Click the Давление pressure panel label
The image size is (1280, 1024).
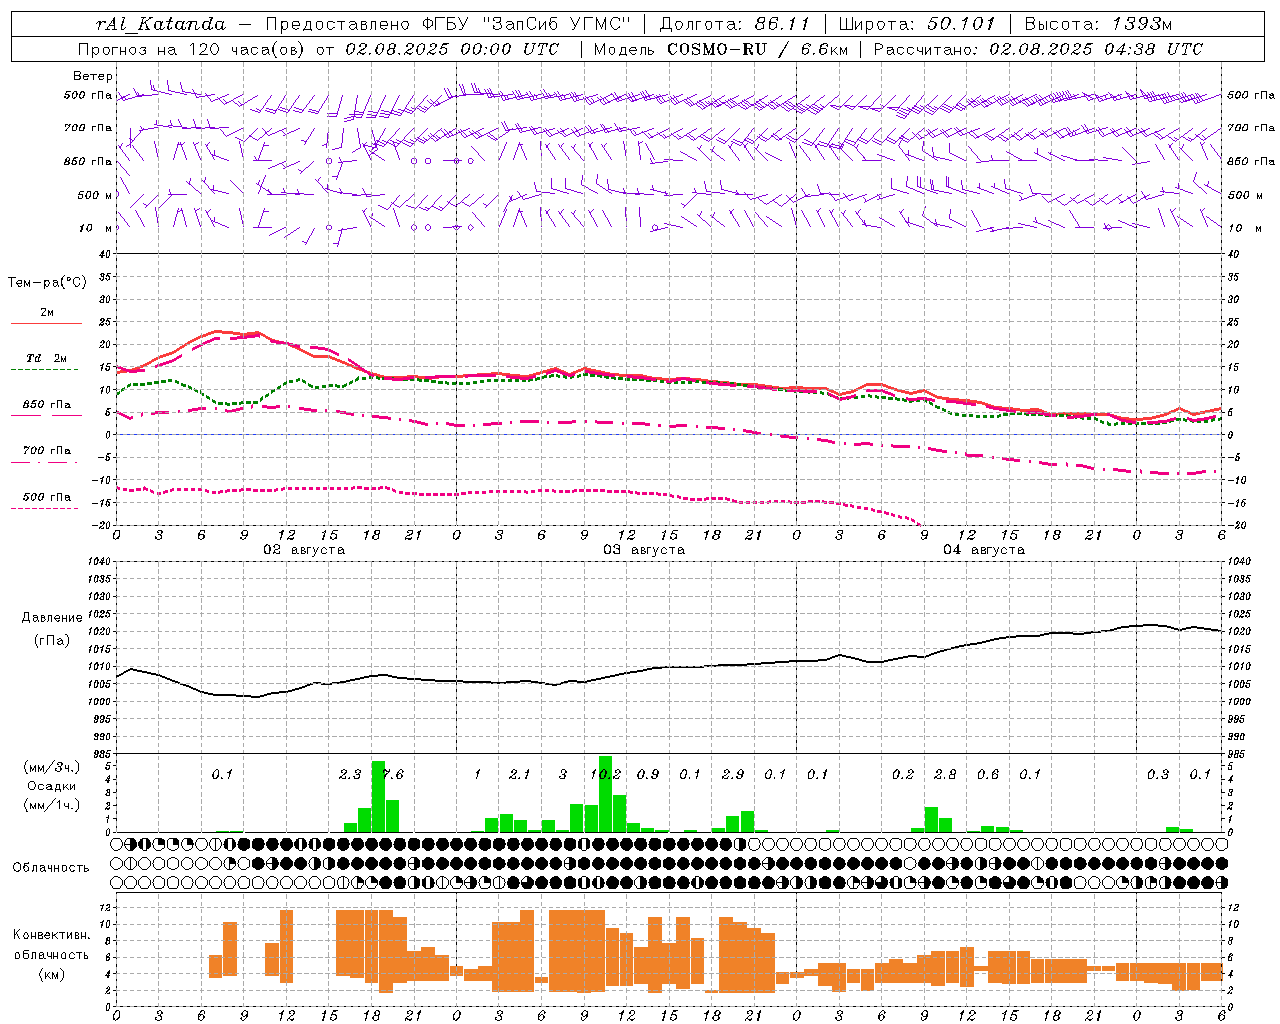pos(52,618)
